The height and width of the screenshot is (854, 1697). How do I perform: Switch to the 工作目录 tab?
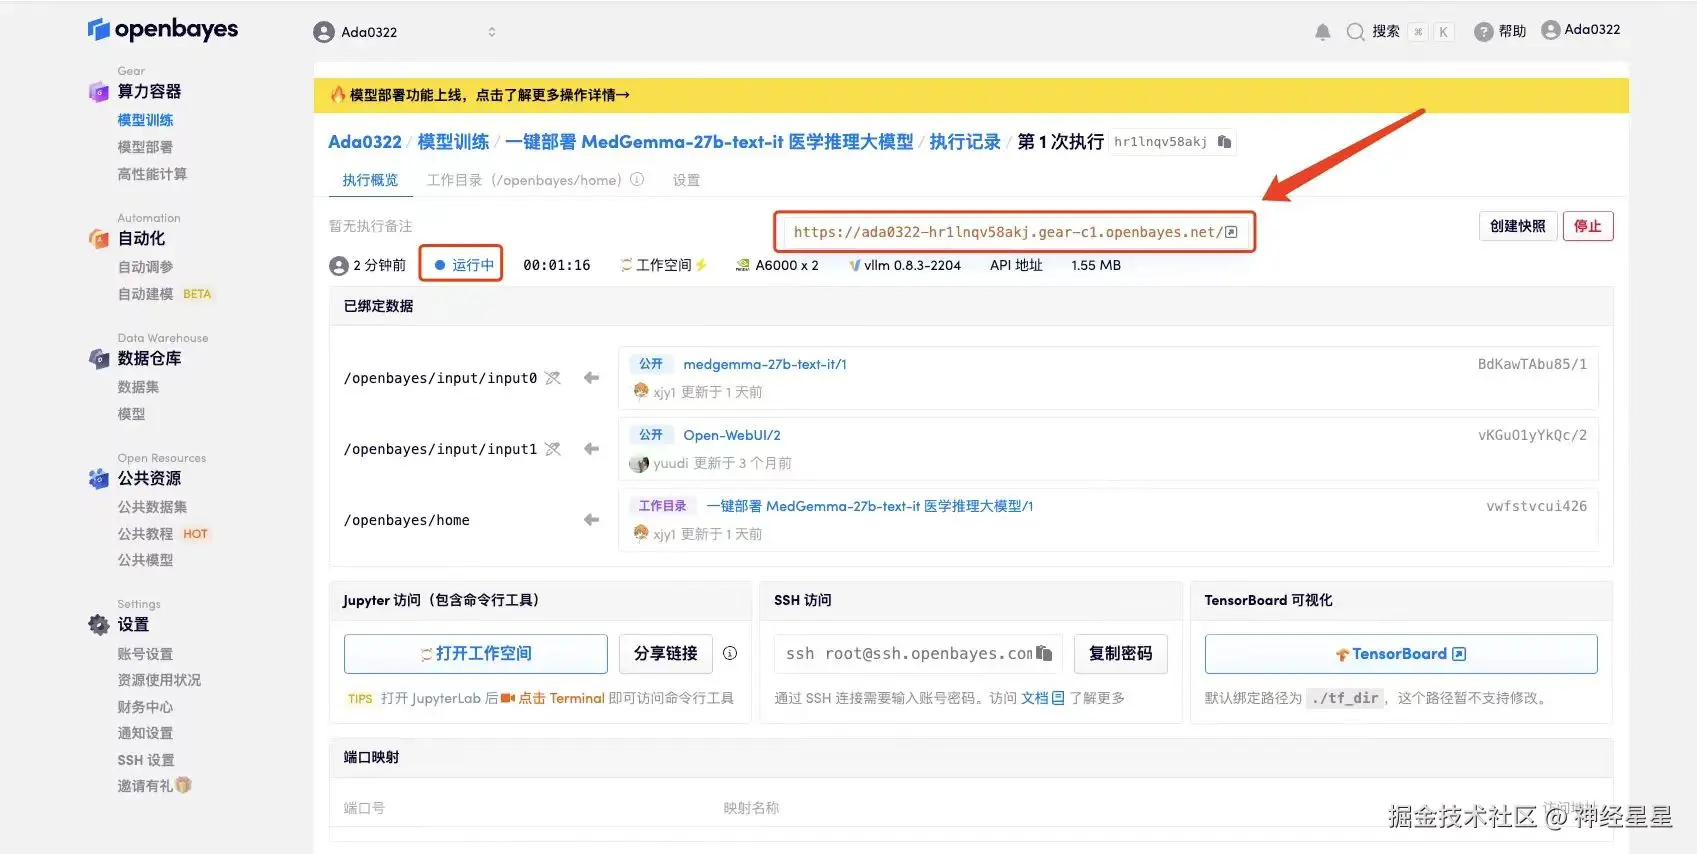click(524, 180)
